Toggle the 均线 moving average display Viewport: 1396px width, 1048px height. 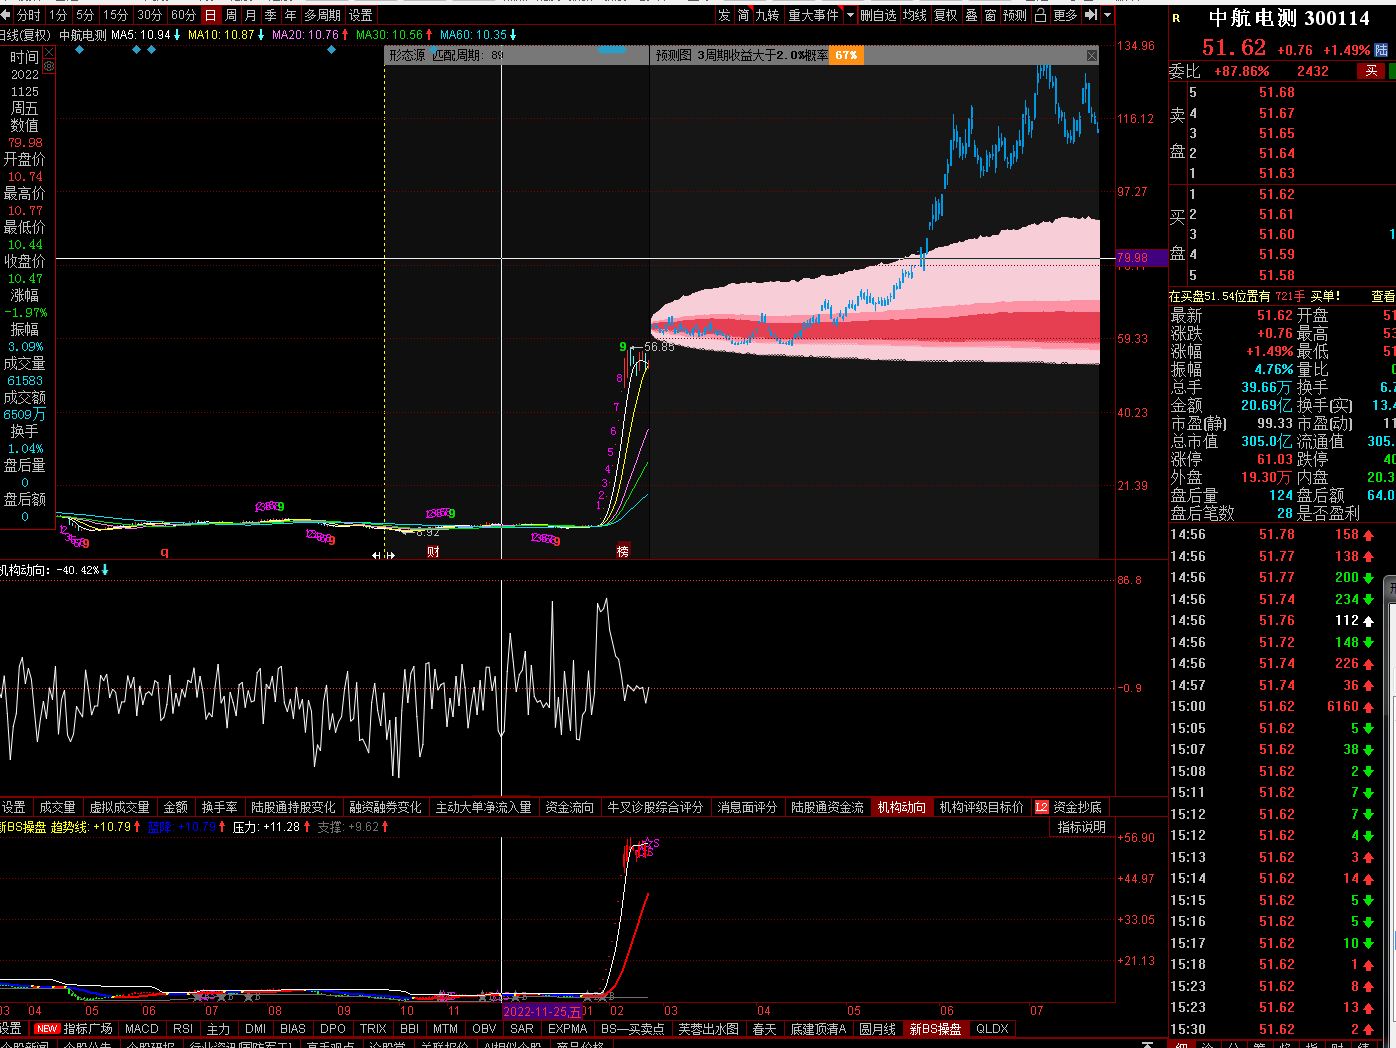tap(915, 15)
